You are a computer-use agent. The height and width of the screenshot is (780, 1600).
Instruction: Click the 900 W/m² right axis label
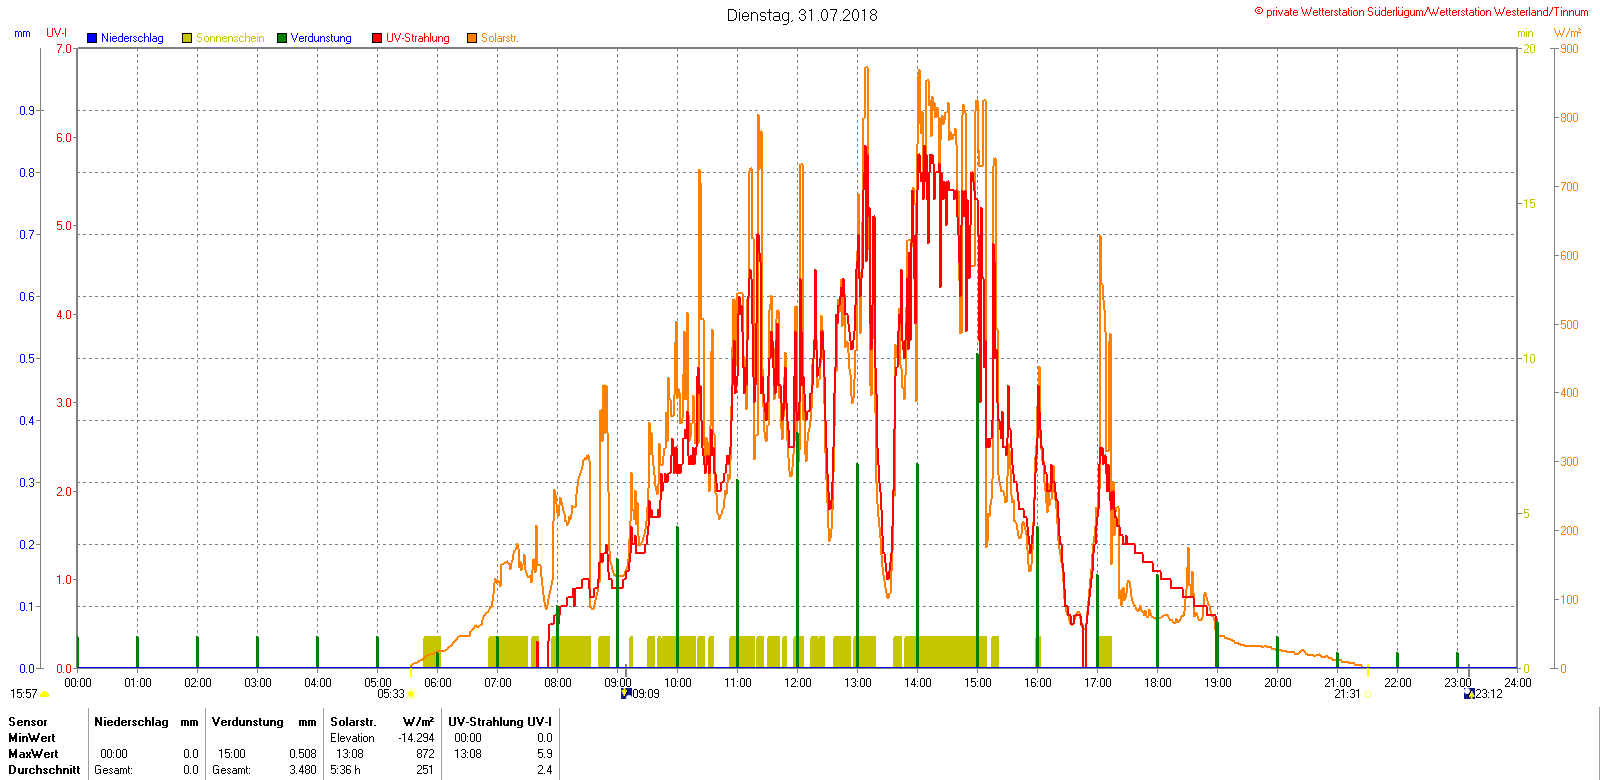point(1569,49)
